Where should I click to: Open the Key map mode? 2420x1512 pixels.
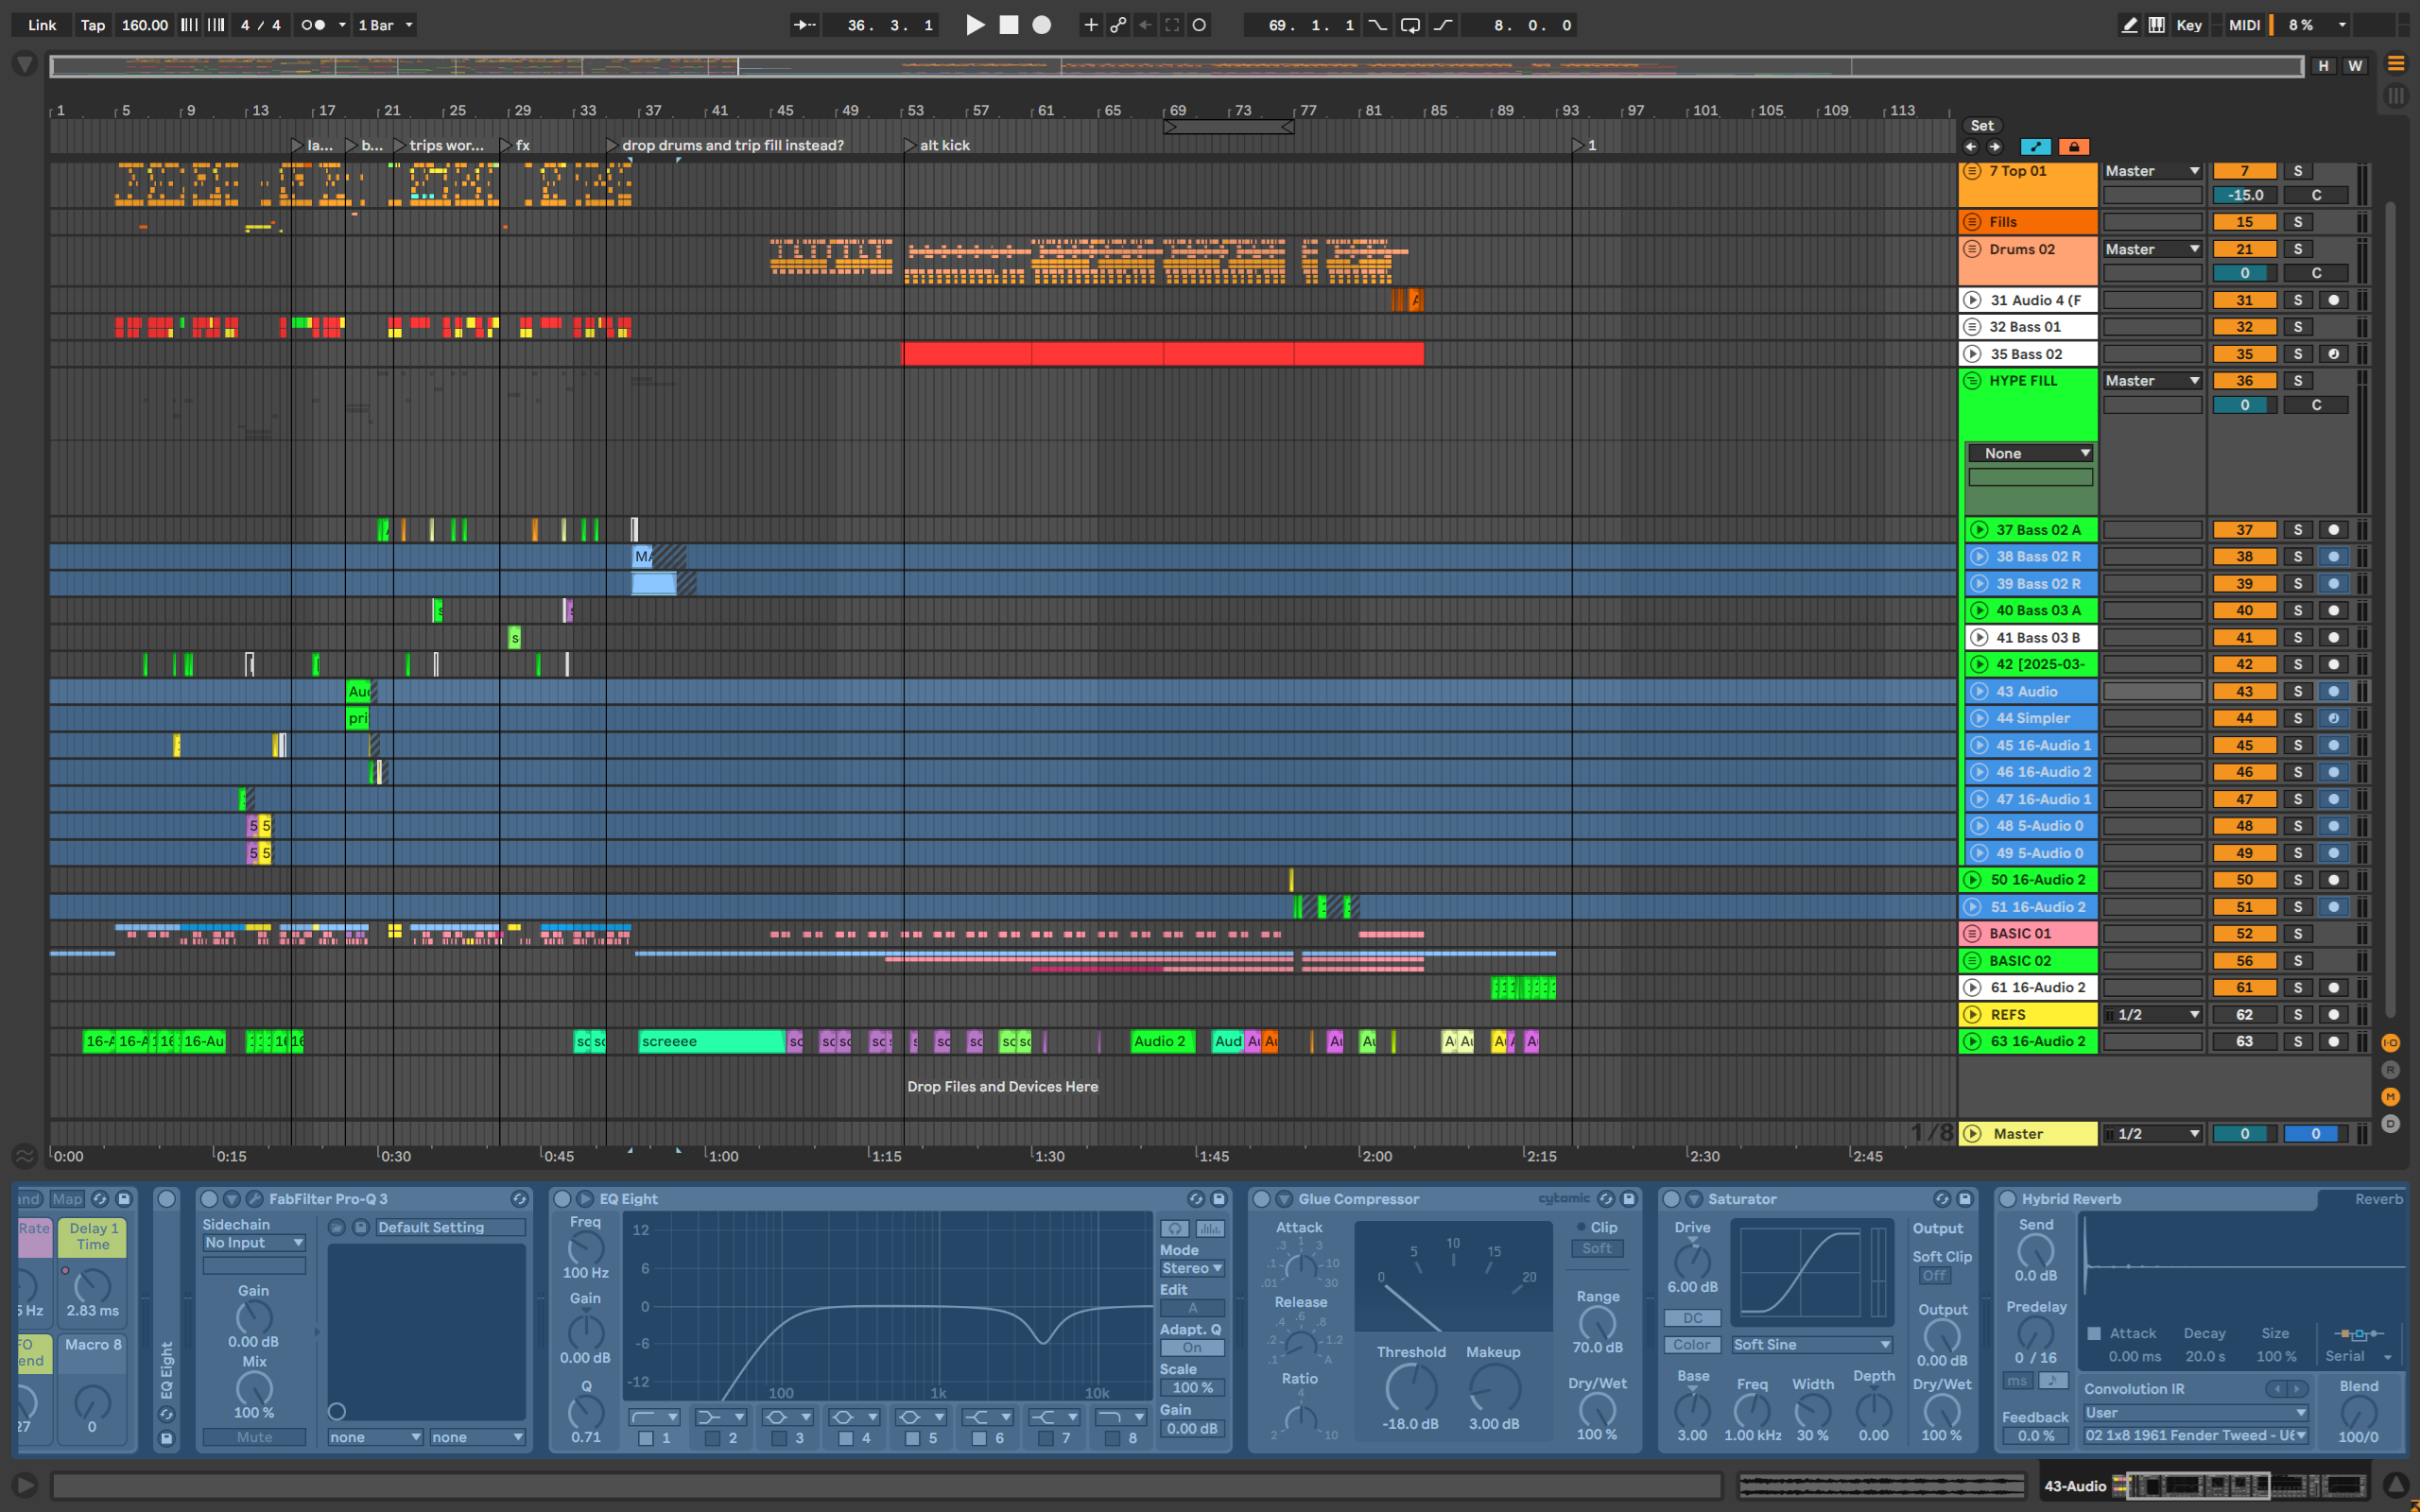(x=2188, y=25)
